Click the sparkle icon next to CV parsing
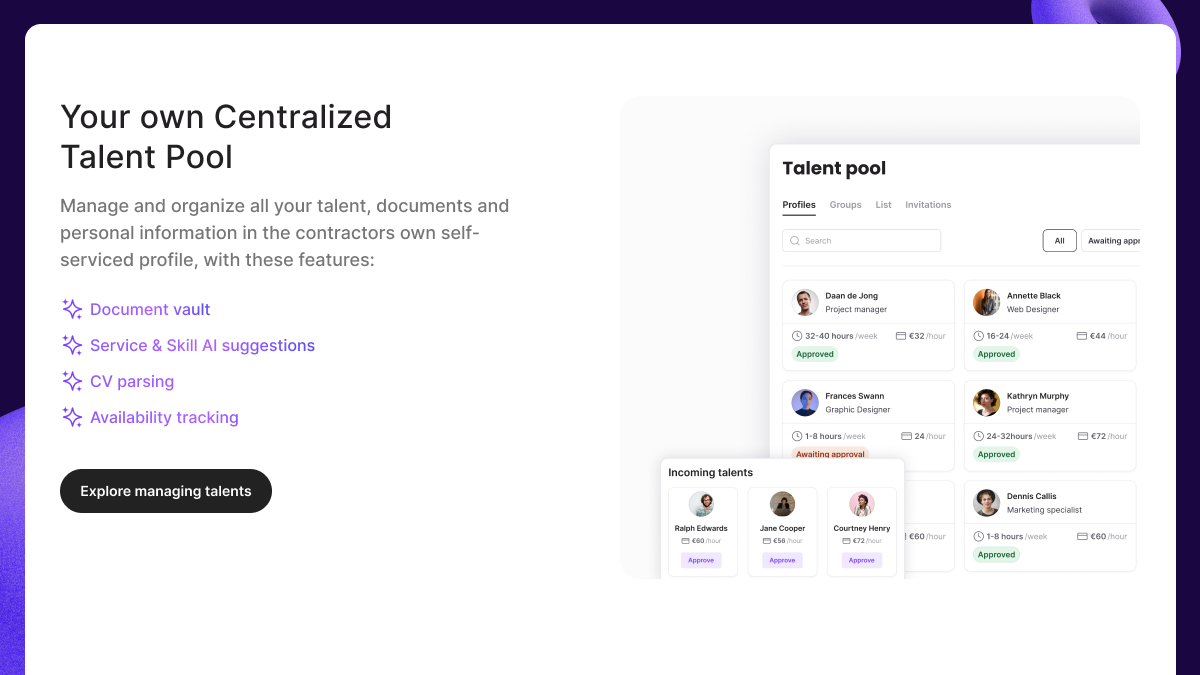 (x=71, y=381)
